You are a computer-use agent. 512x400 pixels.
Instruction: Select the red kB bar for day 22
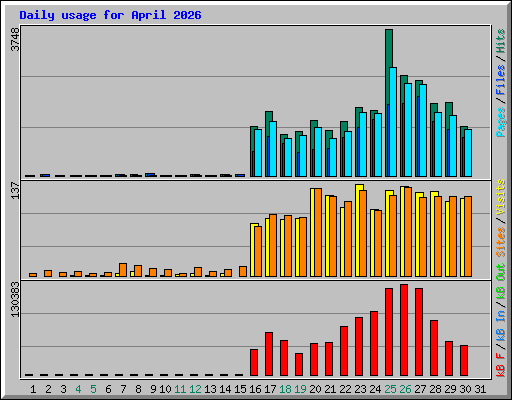point(344,351)
